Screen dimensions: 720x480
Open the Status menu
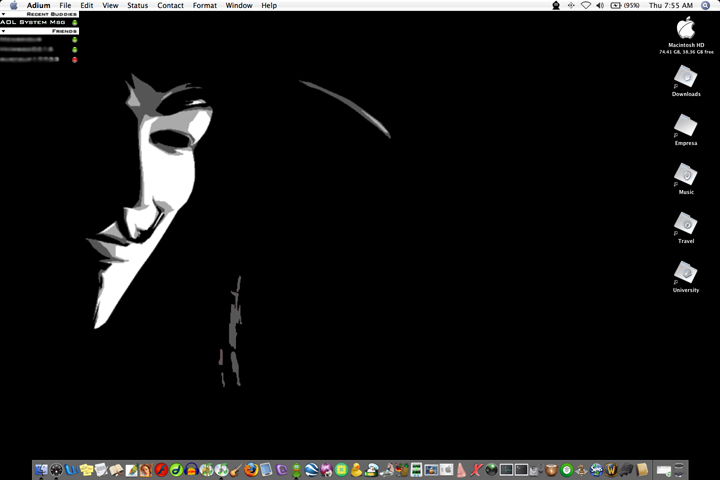click(138, 6)
